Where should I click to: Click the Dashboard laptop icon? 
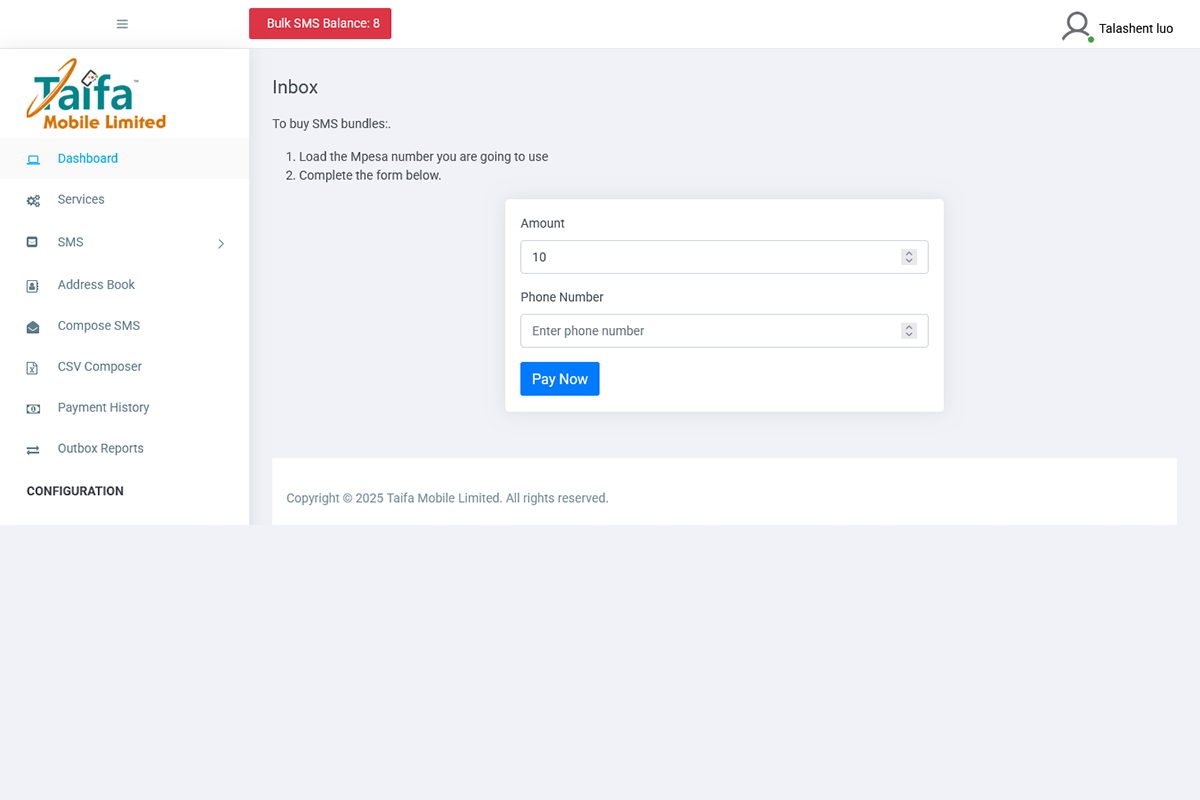33,159
